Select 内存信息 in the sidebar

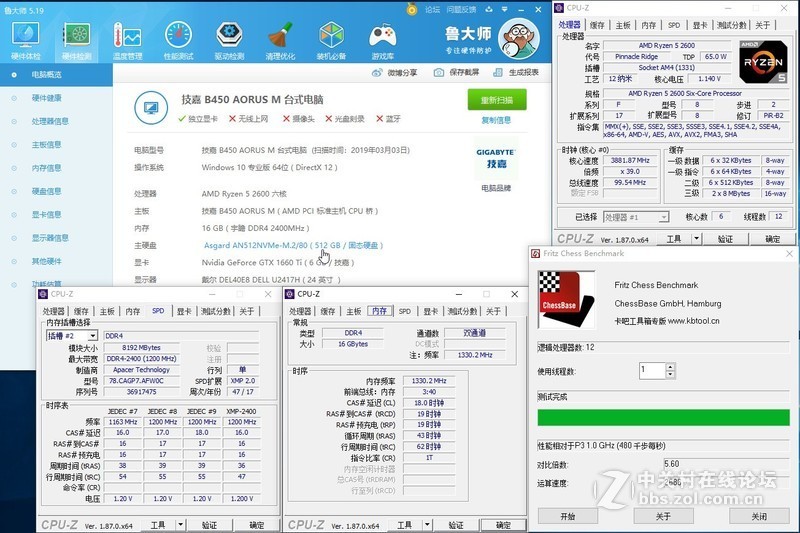(46, 168)
